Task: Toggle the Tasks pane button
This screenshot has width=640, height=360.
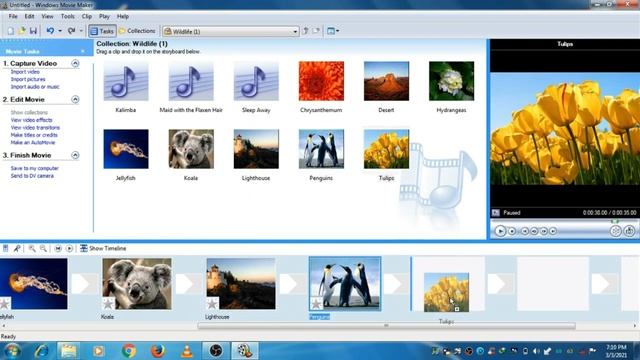Action: pyautogui.click(x=102, y=31)
